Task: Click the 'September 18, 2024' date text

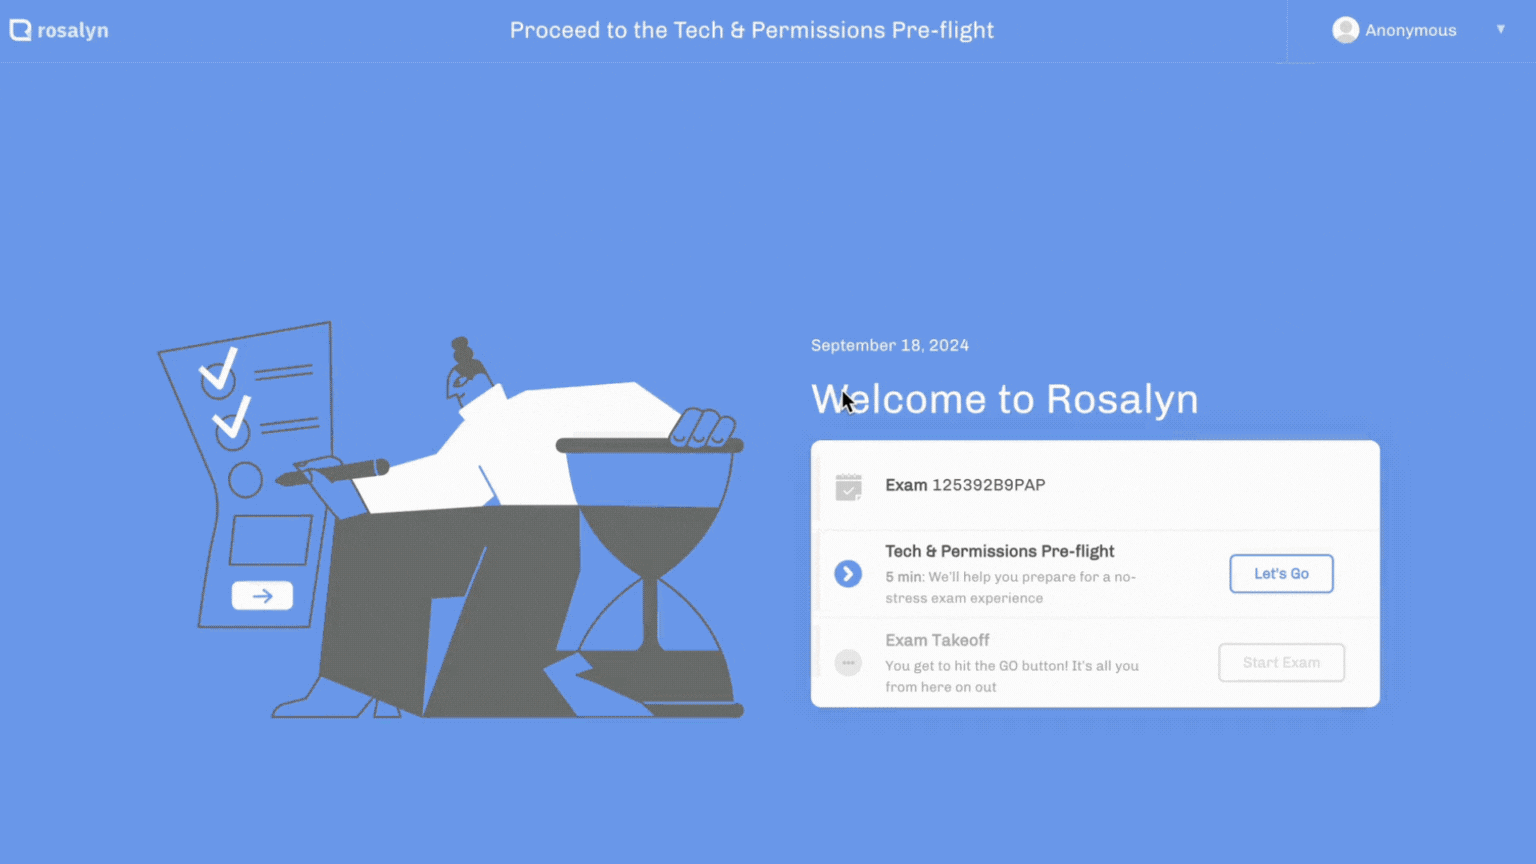Action: (890, 346)
